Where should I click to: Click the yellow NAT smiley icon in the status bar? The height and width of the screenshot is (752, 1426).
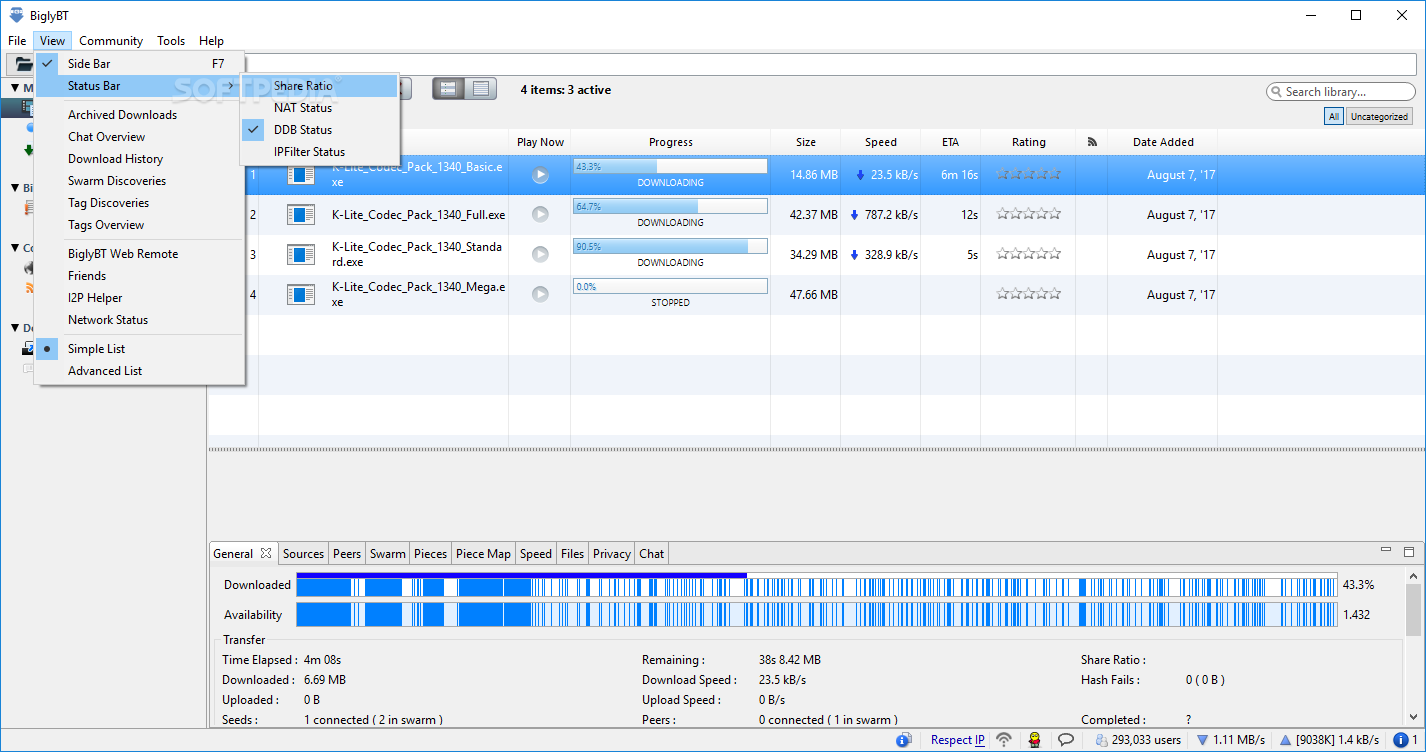point(1035,740)
